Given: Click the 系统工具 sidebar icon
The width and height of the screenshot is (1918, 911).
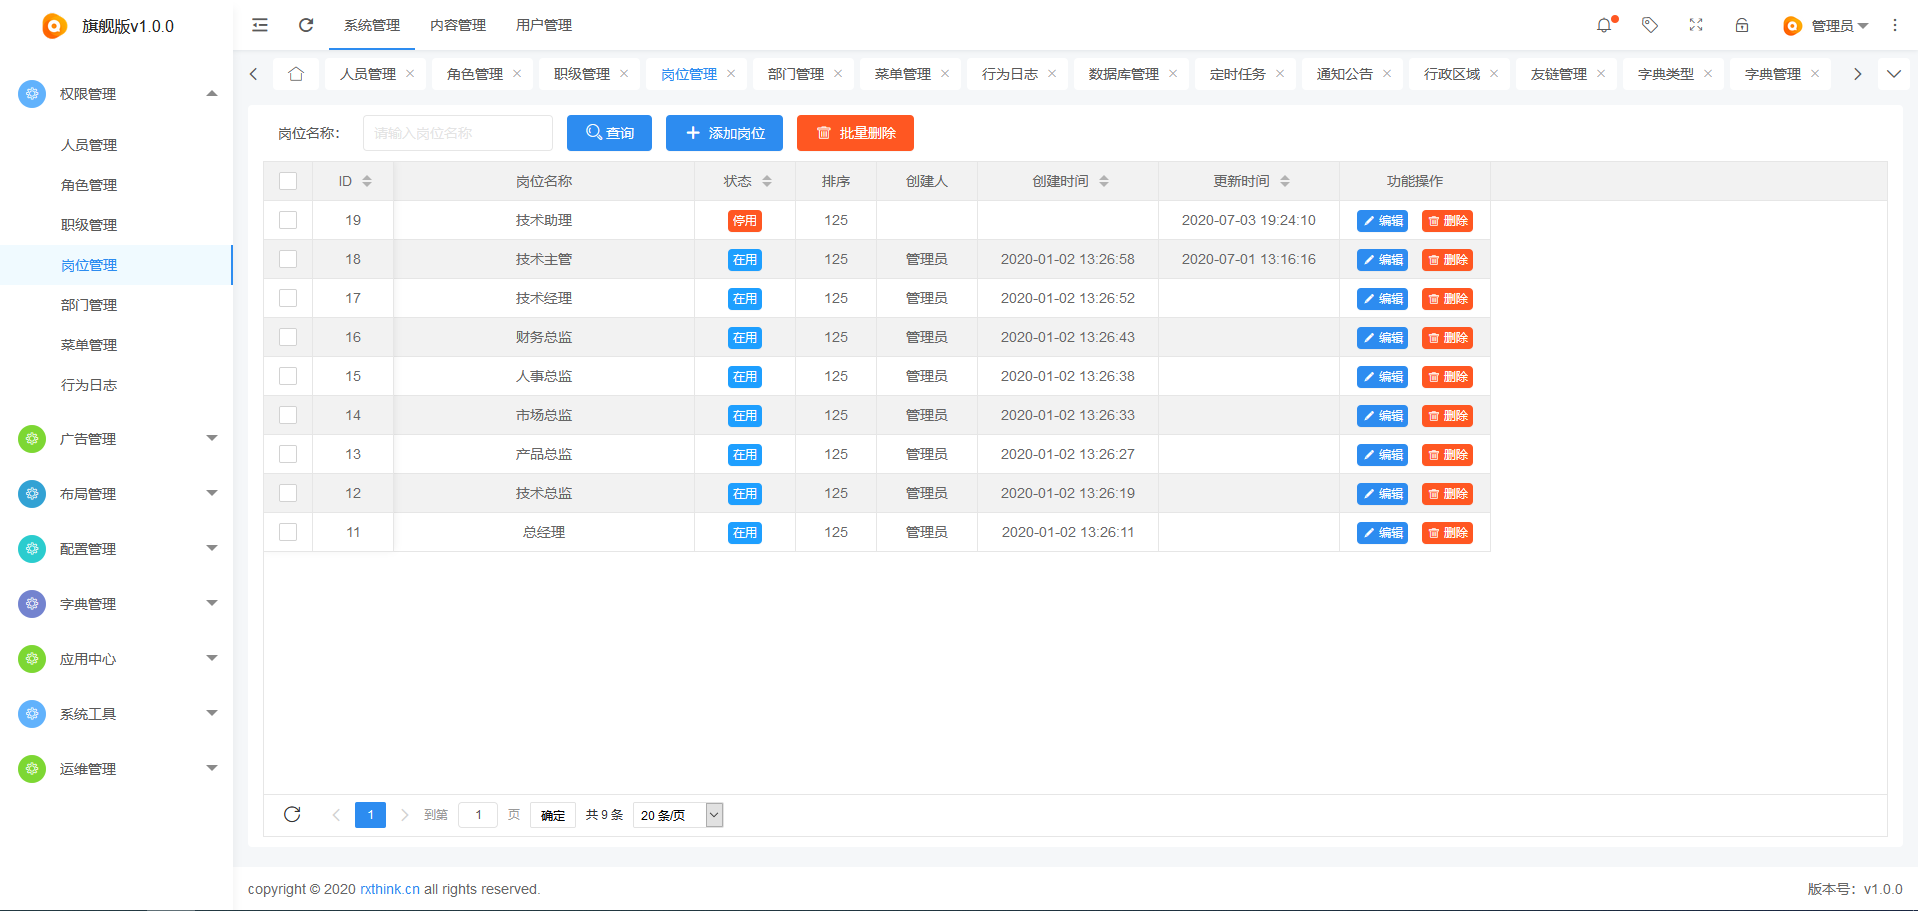Looking at the screenshot, I should pyautogui.click(x=32, y=714).
